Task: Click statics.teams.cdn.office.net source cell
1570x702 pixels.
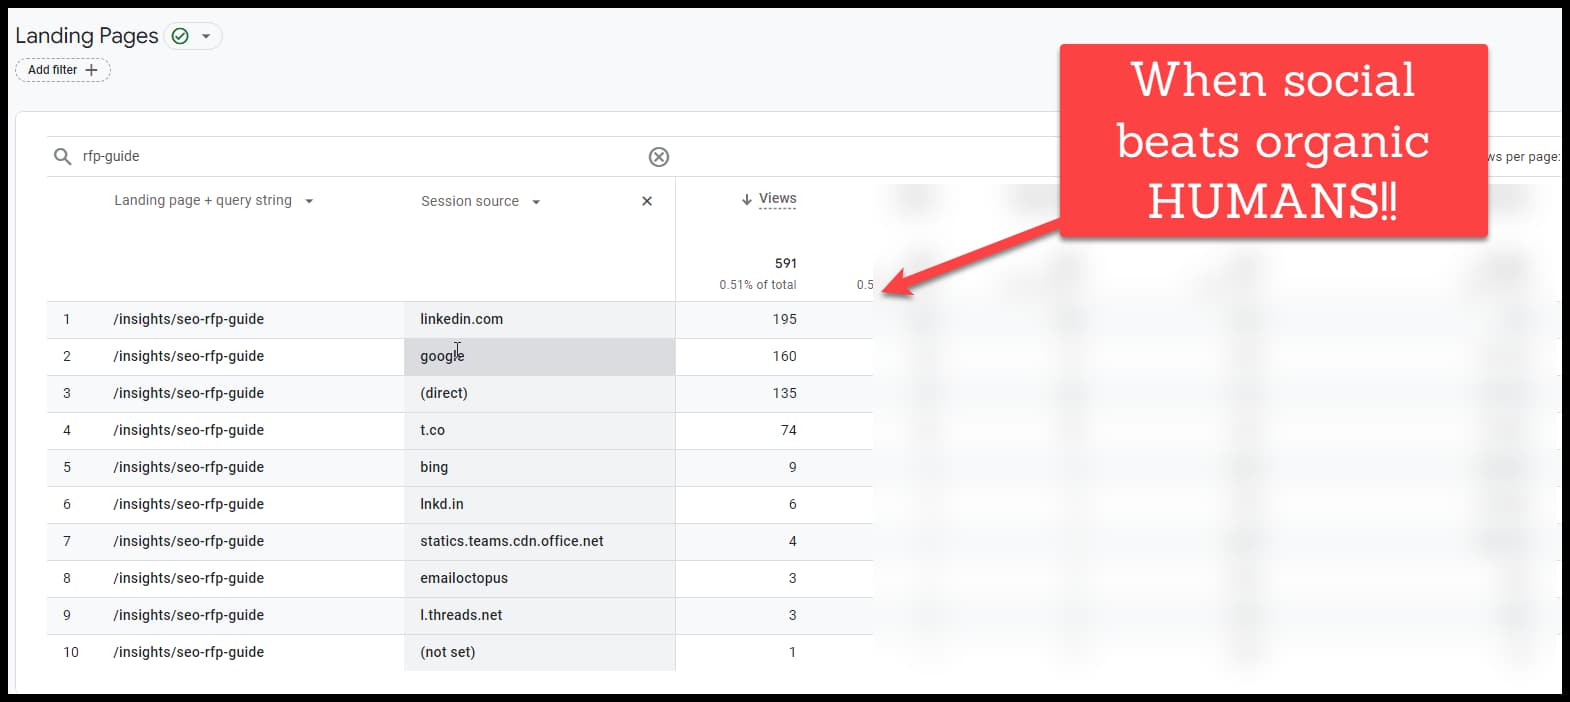Action: coord(511,541)
